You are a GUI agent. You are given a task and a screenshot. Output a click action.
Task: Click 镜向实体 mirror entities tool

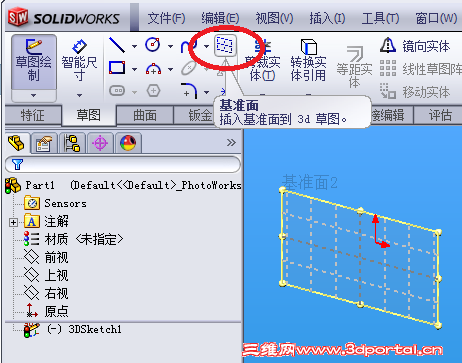(415, 46)
